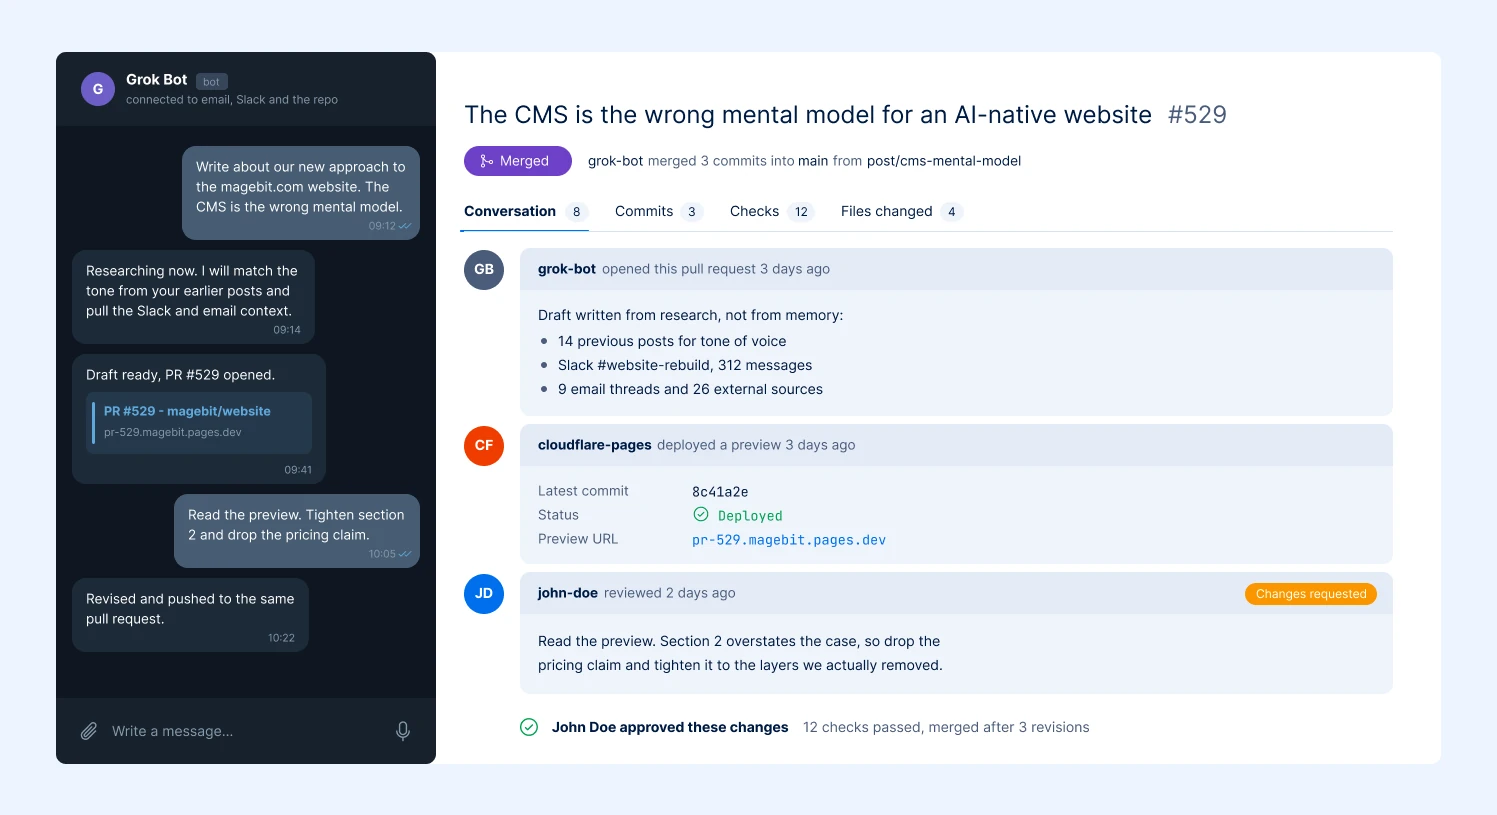Click the microphone voice input icon
1497x815 pixels.
[403, 731]
